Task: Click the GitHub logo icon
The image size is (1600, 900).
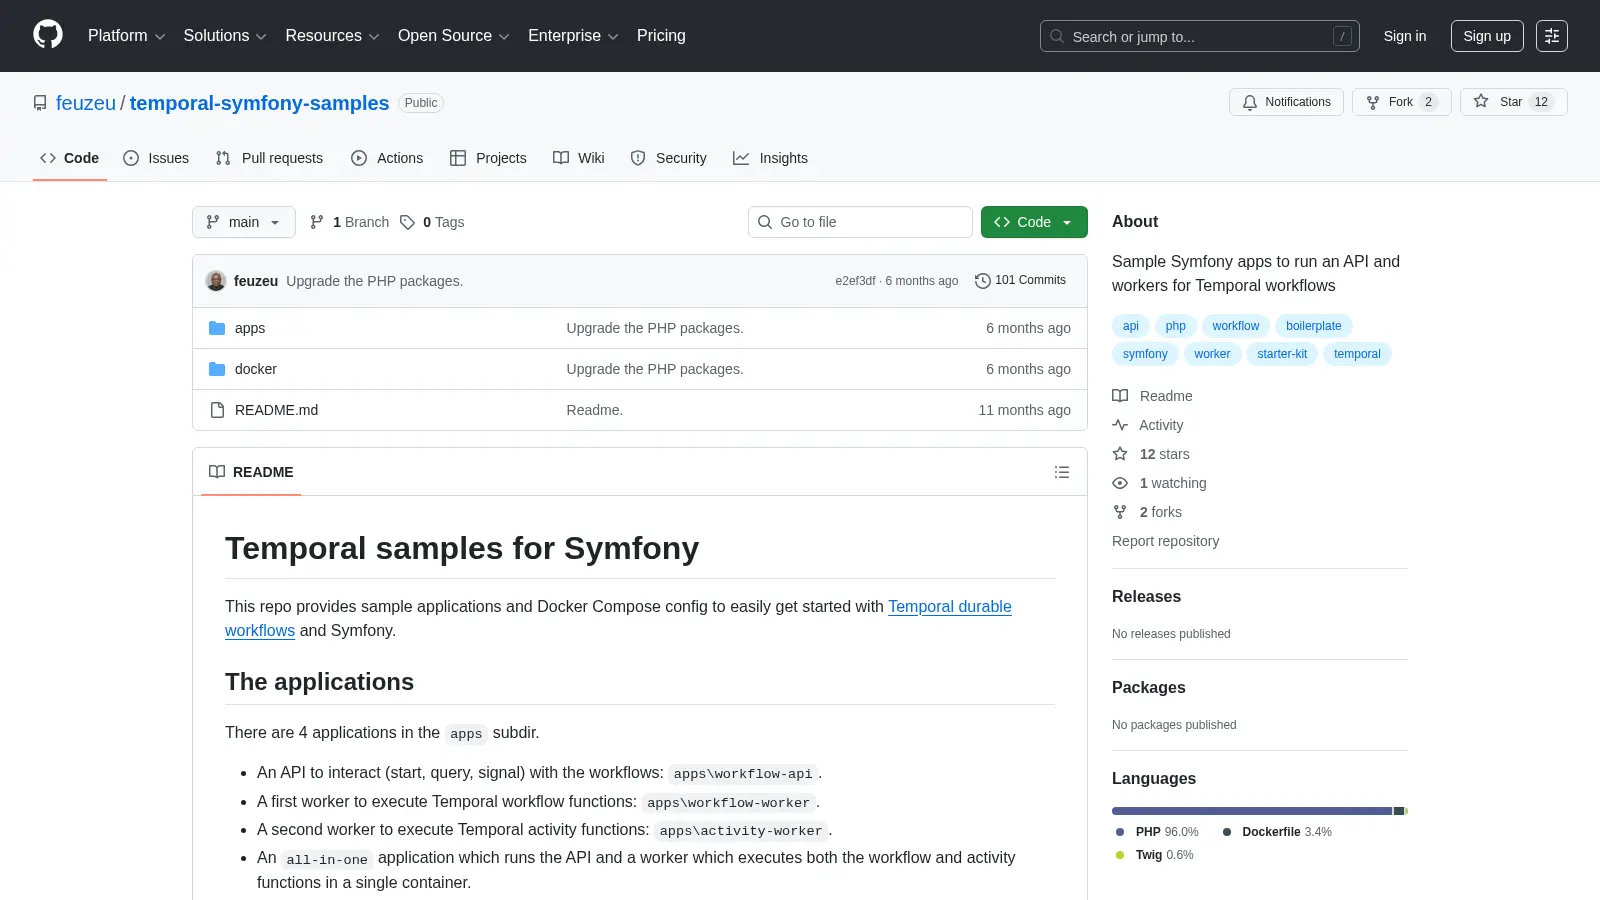Action: coord(48,35)
